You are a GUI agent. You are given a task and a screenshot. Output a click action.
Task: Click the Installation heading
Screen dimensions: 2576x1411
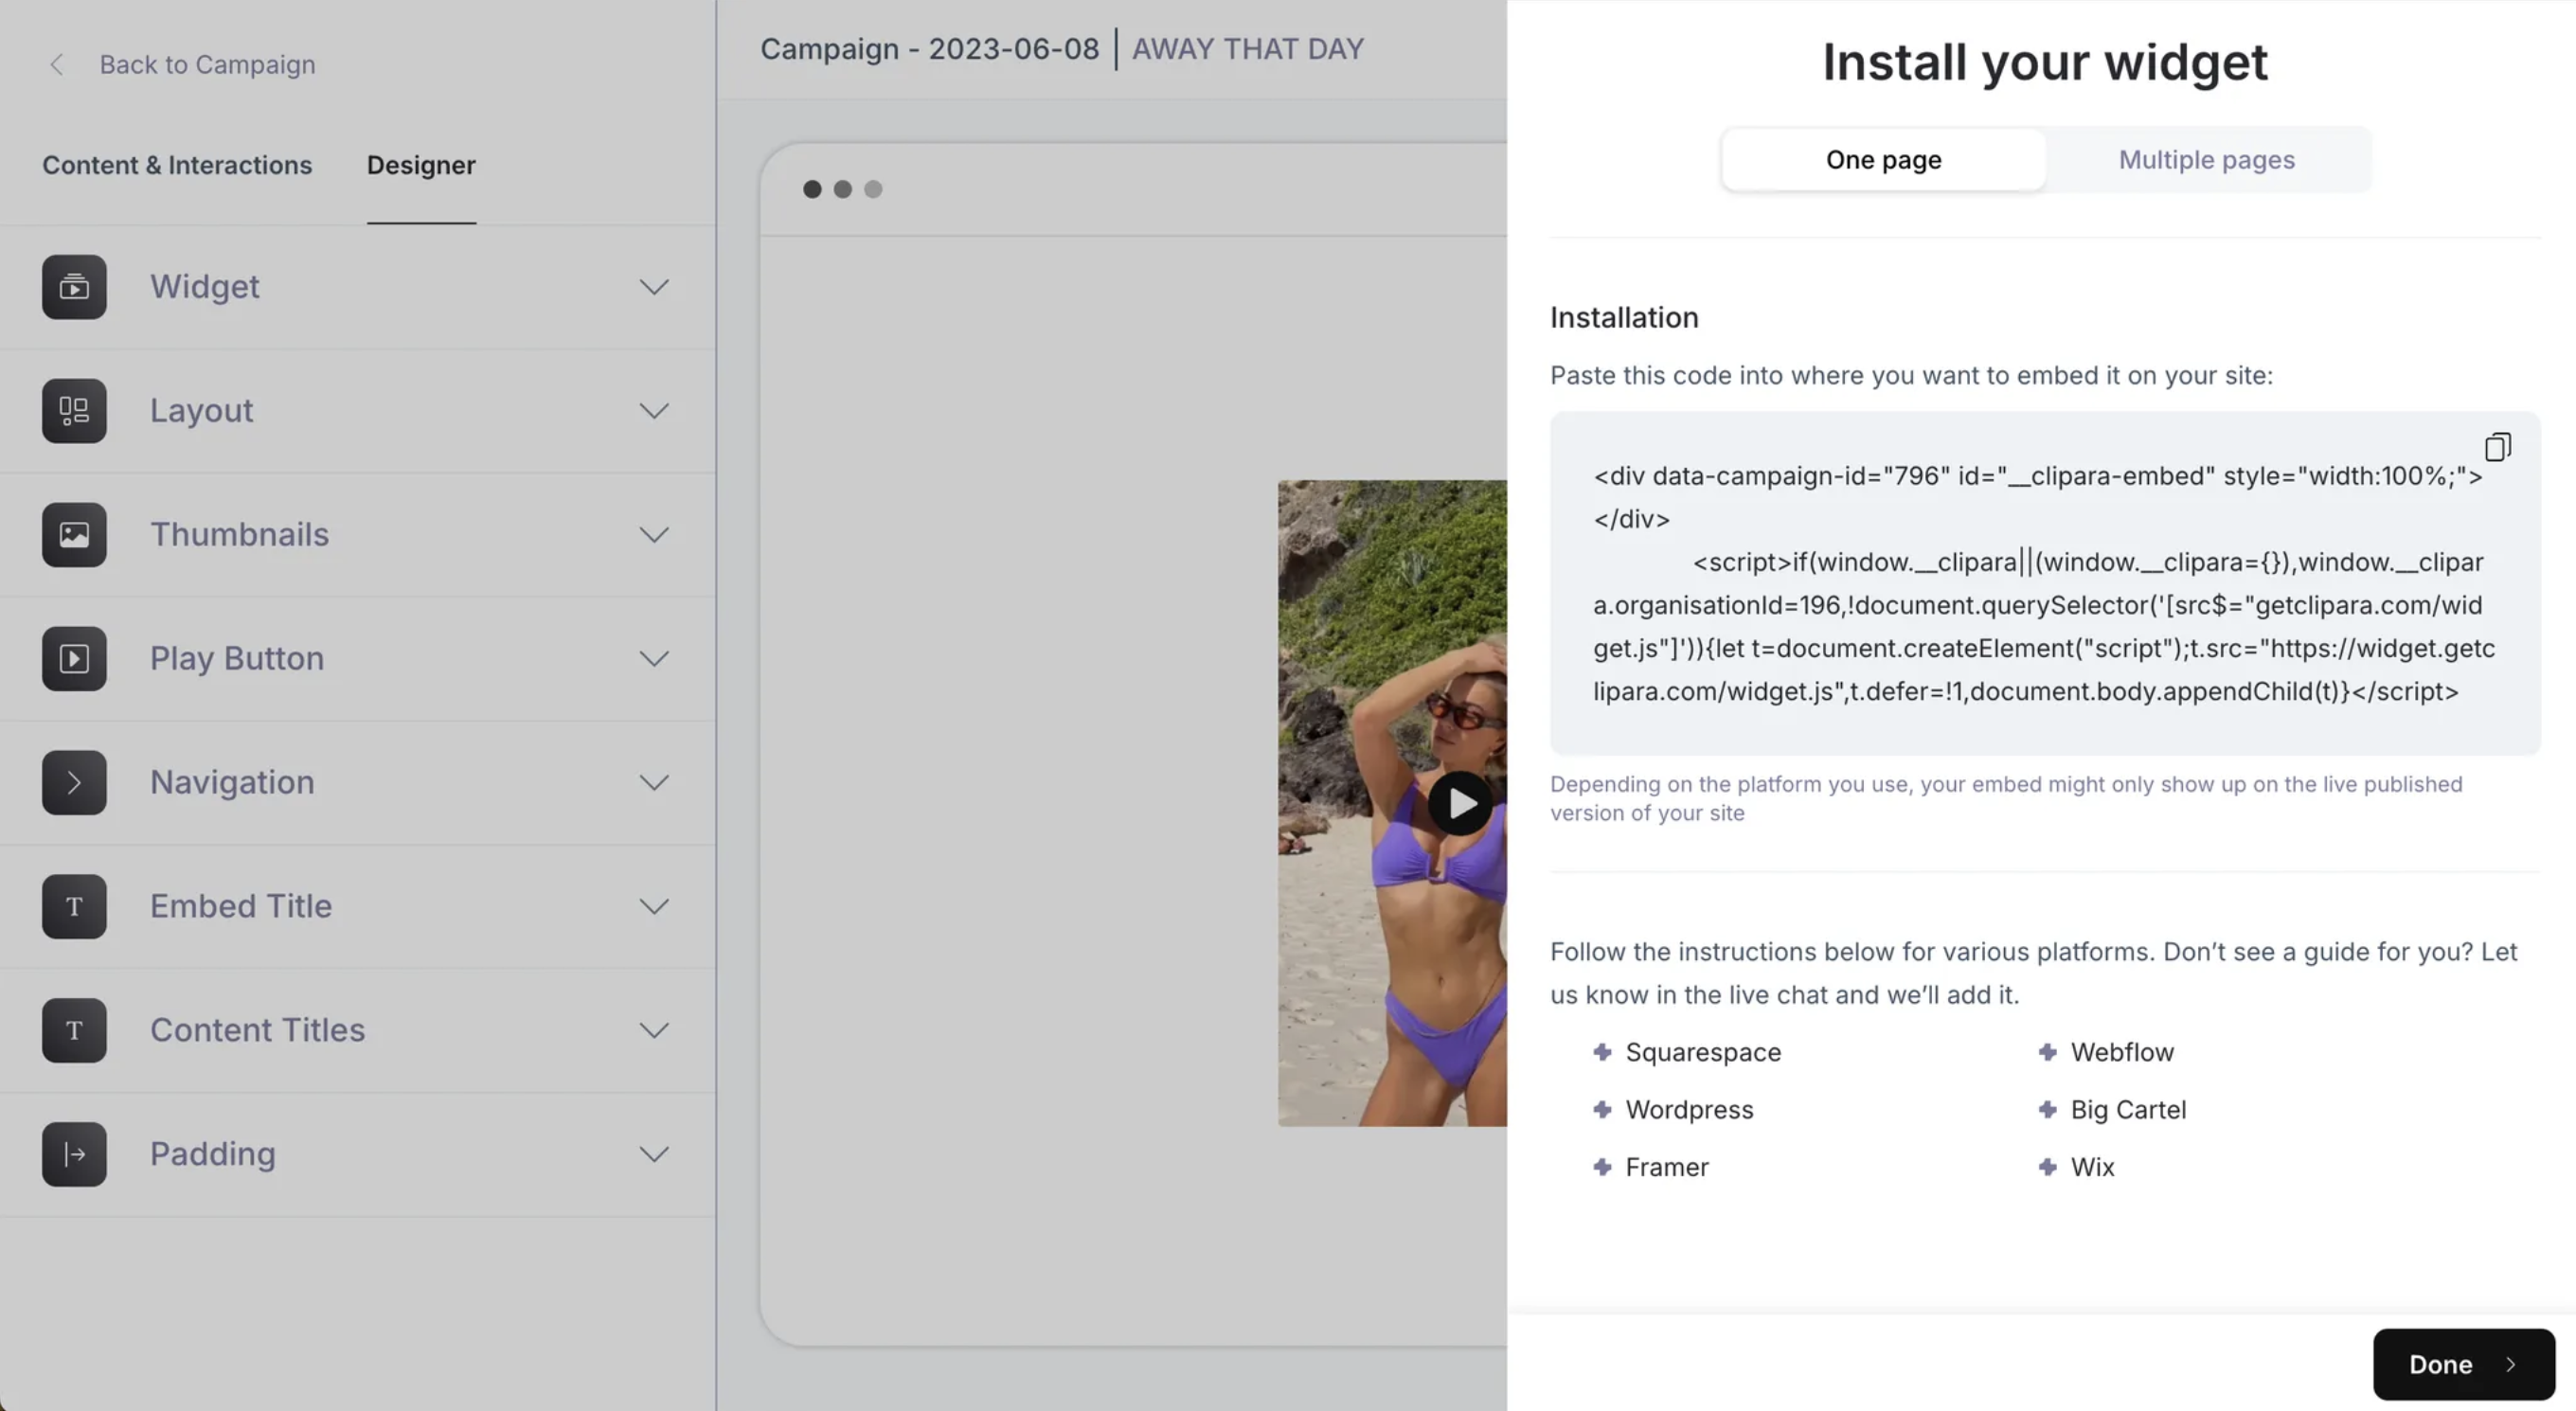(x=1624, y=318)
